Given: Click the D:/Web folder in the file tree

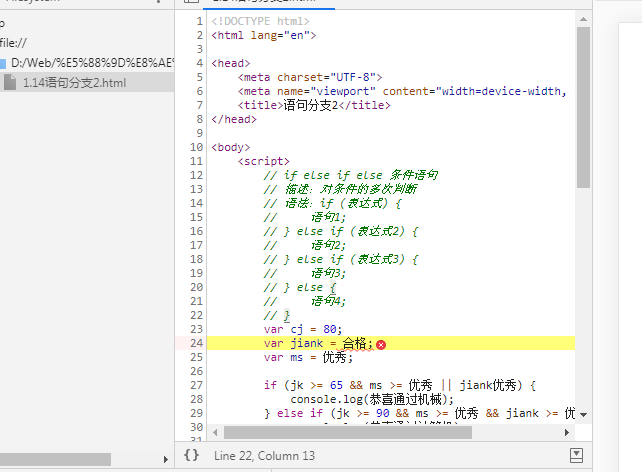Looking at the screenshot, I should tap(92, 63).
